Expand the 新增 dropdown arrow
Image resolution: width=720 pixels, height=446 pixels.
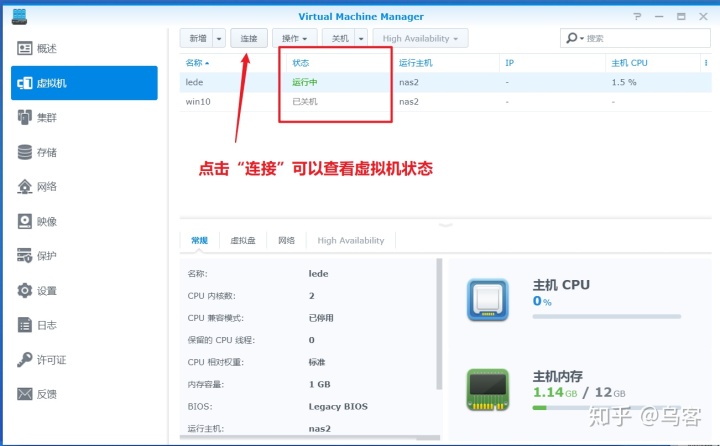tap(219, 39)
